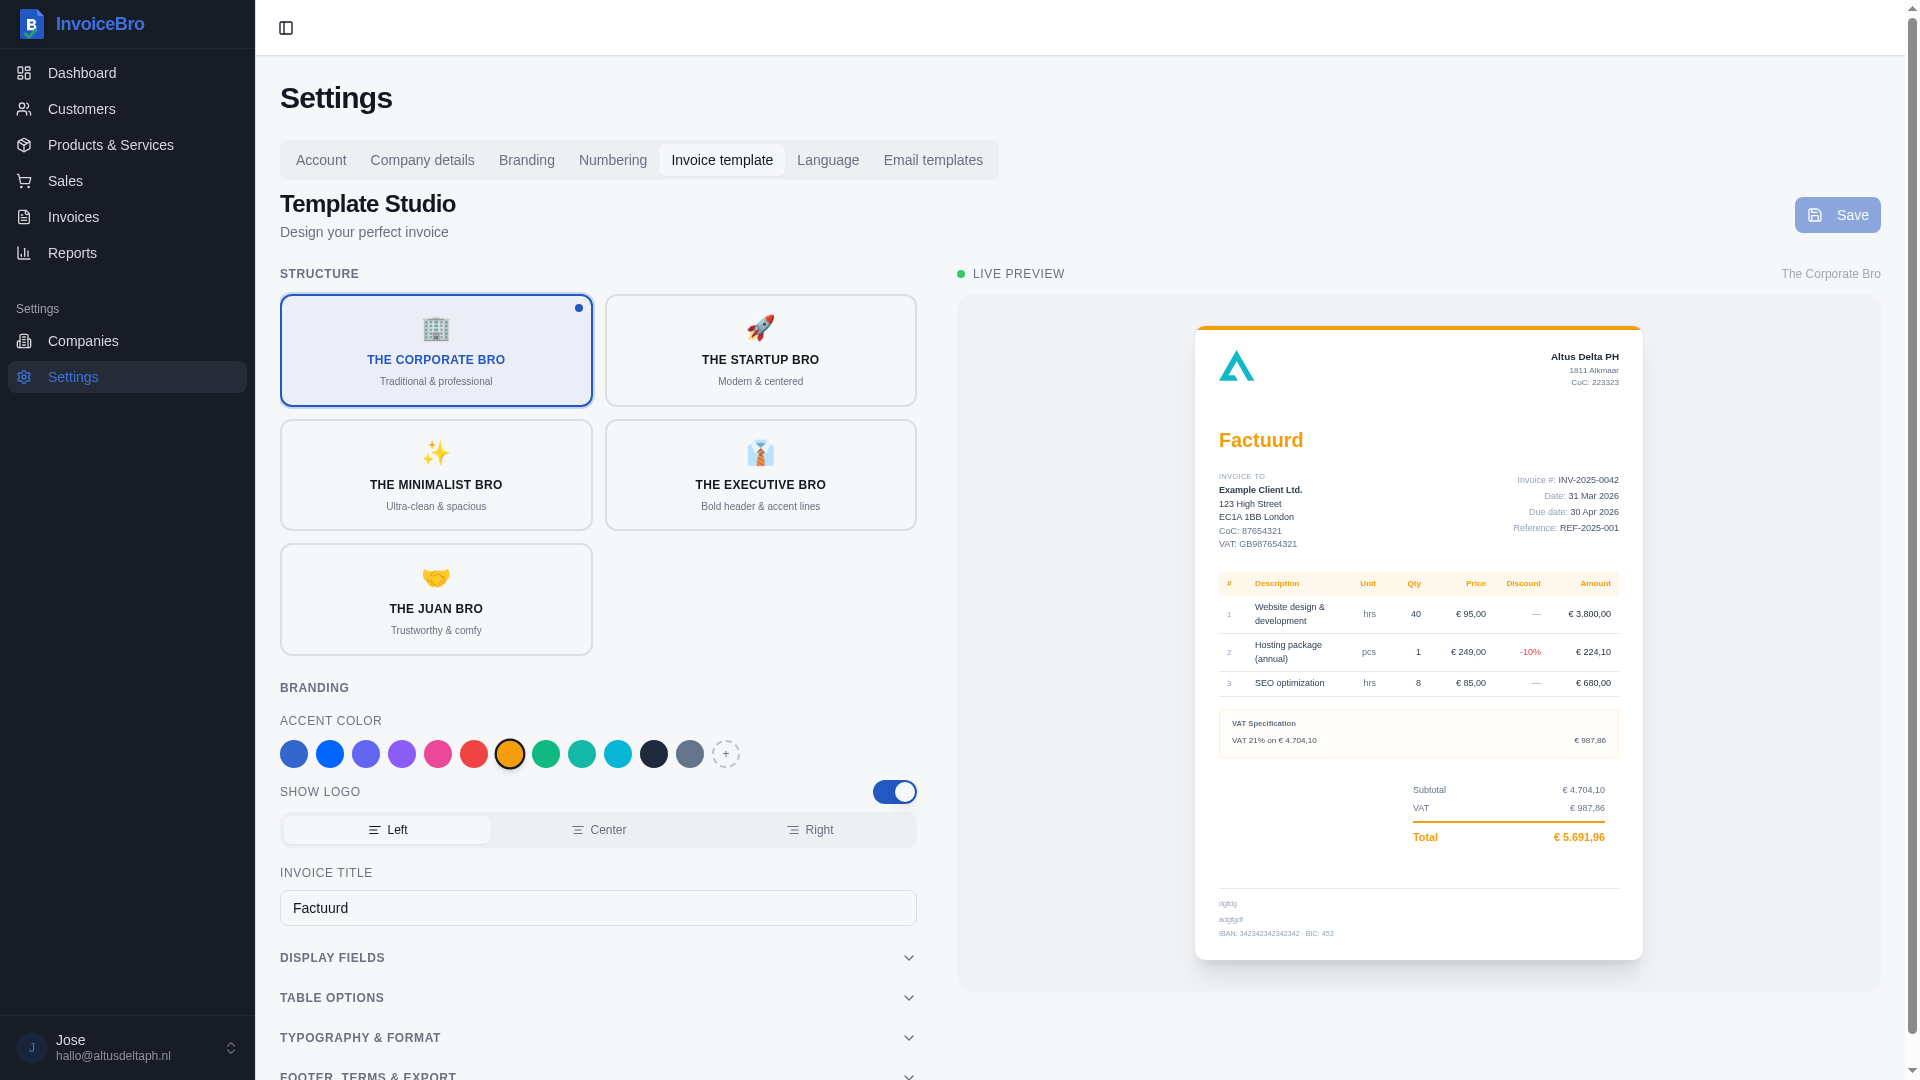
Task: Pick the emerald green accent color
Action: [x=546, y=754]
